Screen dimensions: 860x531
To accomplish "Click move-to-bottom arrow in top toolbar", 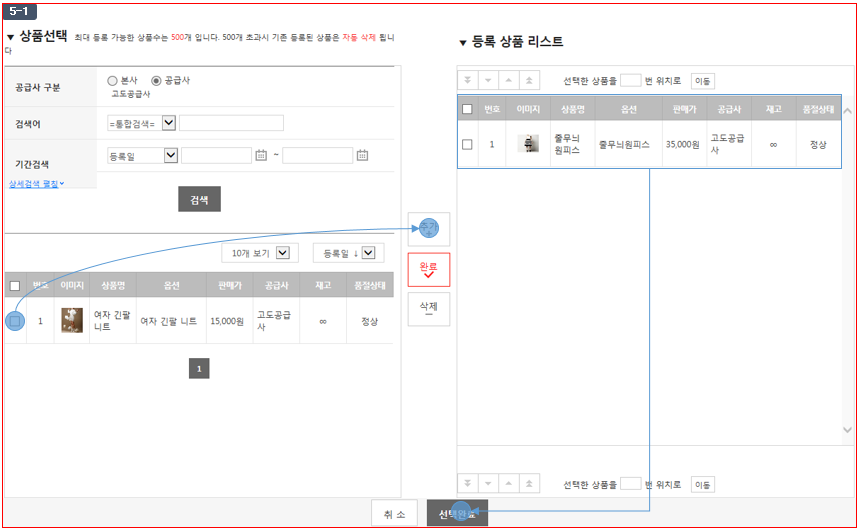I will point(467,81).
